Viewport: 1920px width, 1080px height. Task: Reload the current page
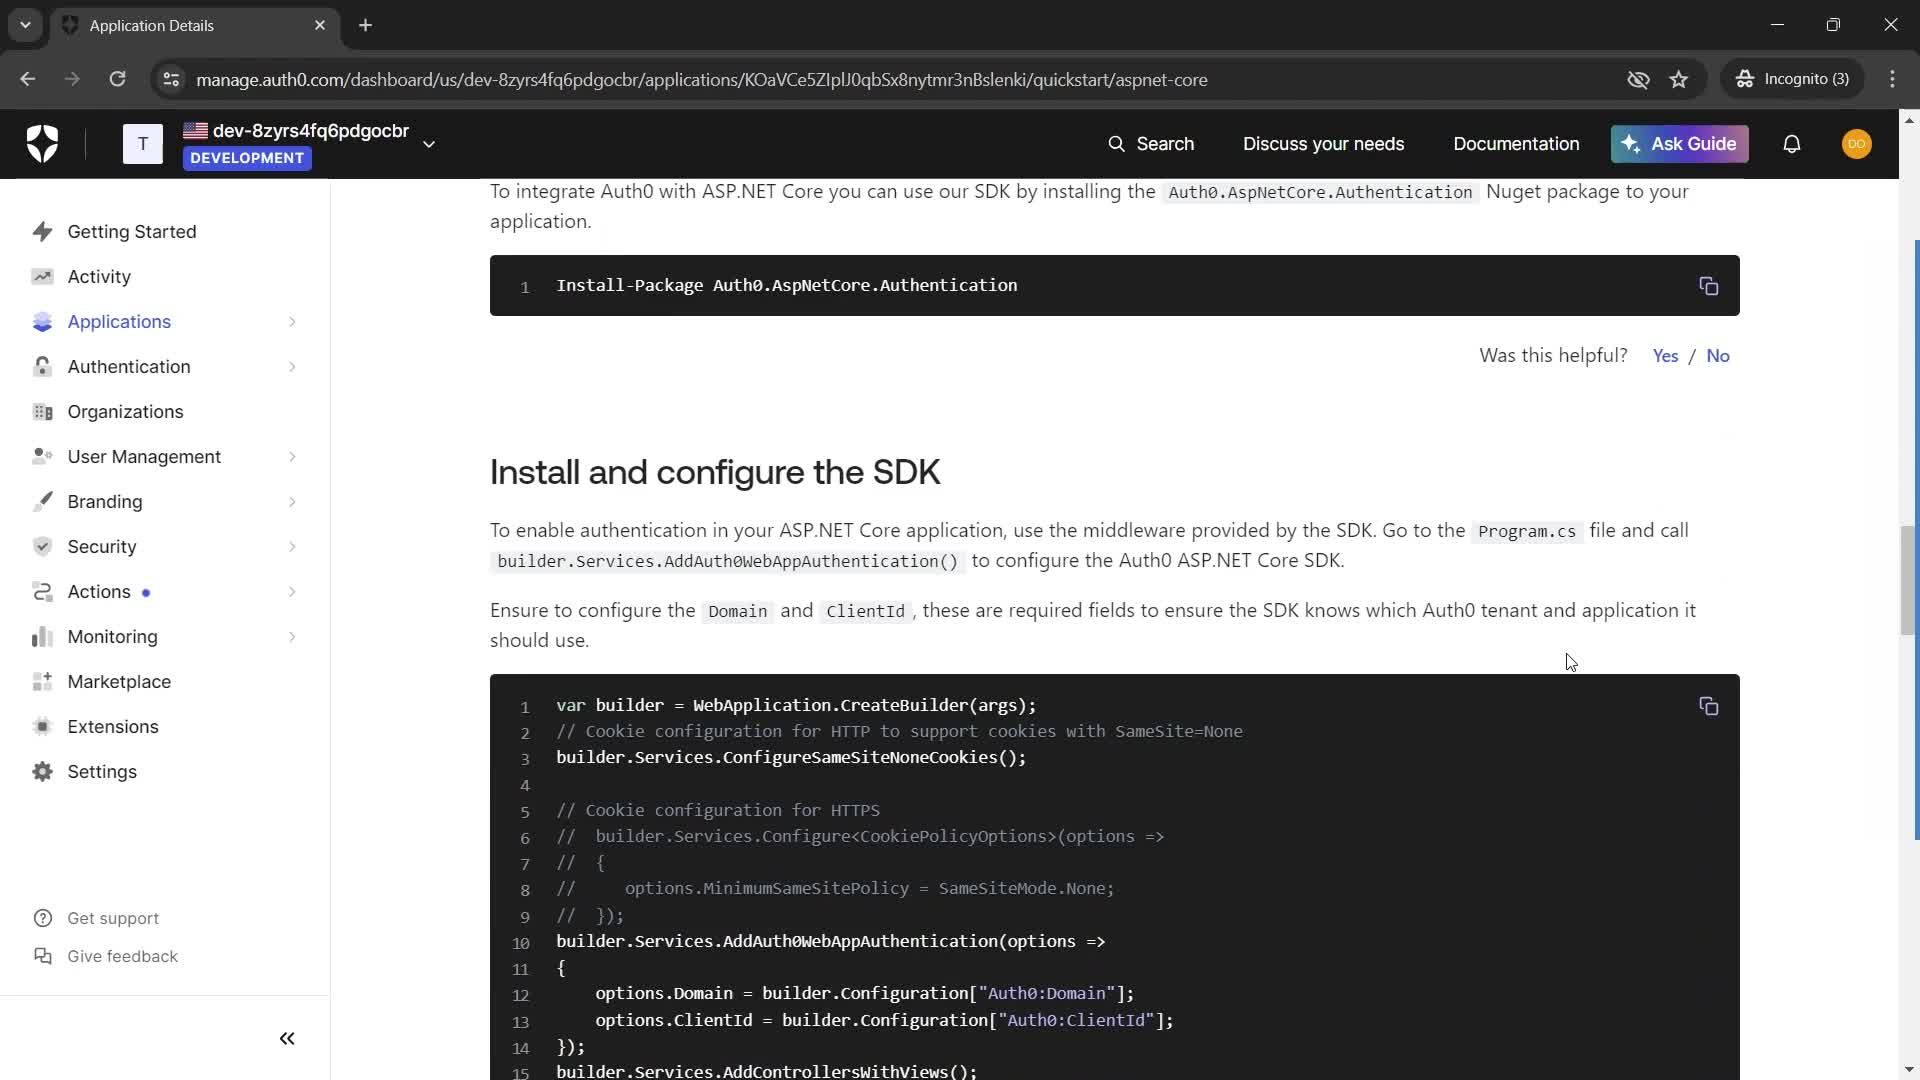[117, 79]
